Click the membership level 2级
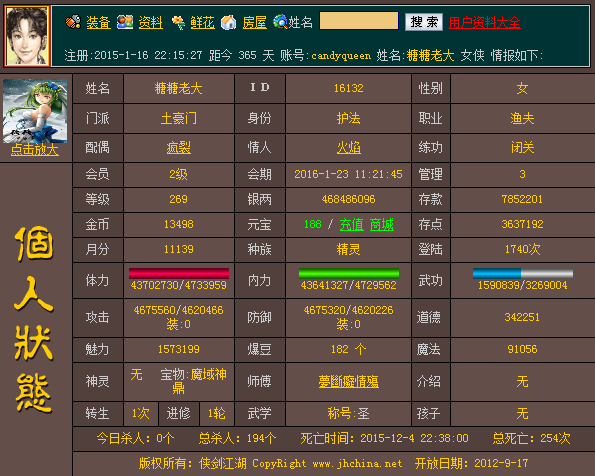Viewport: 595px width, 476px height. (179, 174)
